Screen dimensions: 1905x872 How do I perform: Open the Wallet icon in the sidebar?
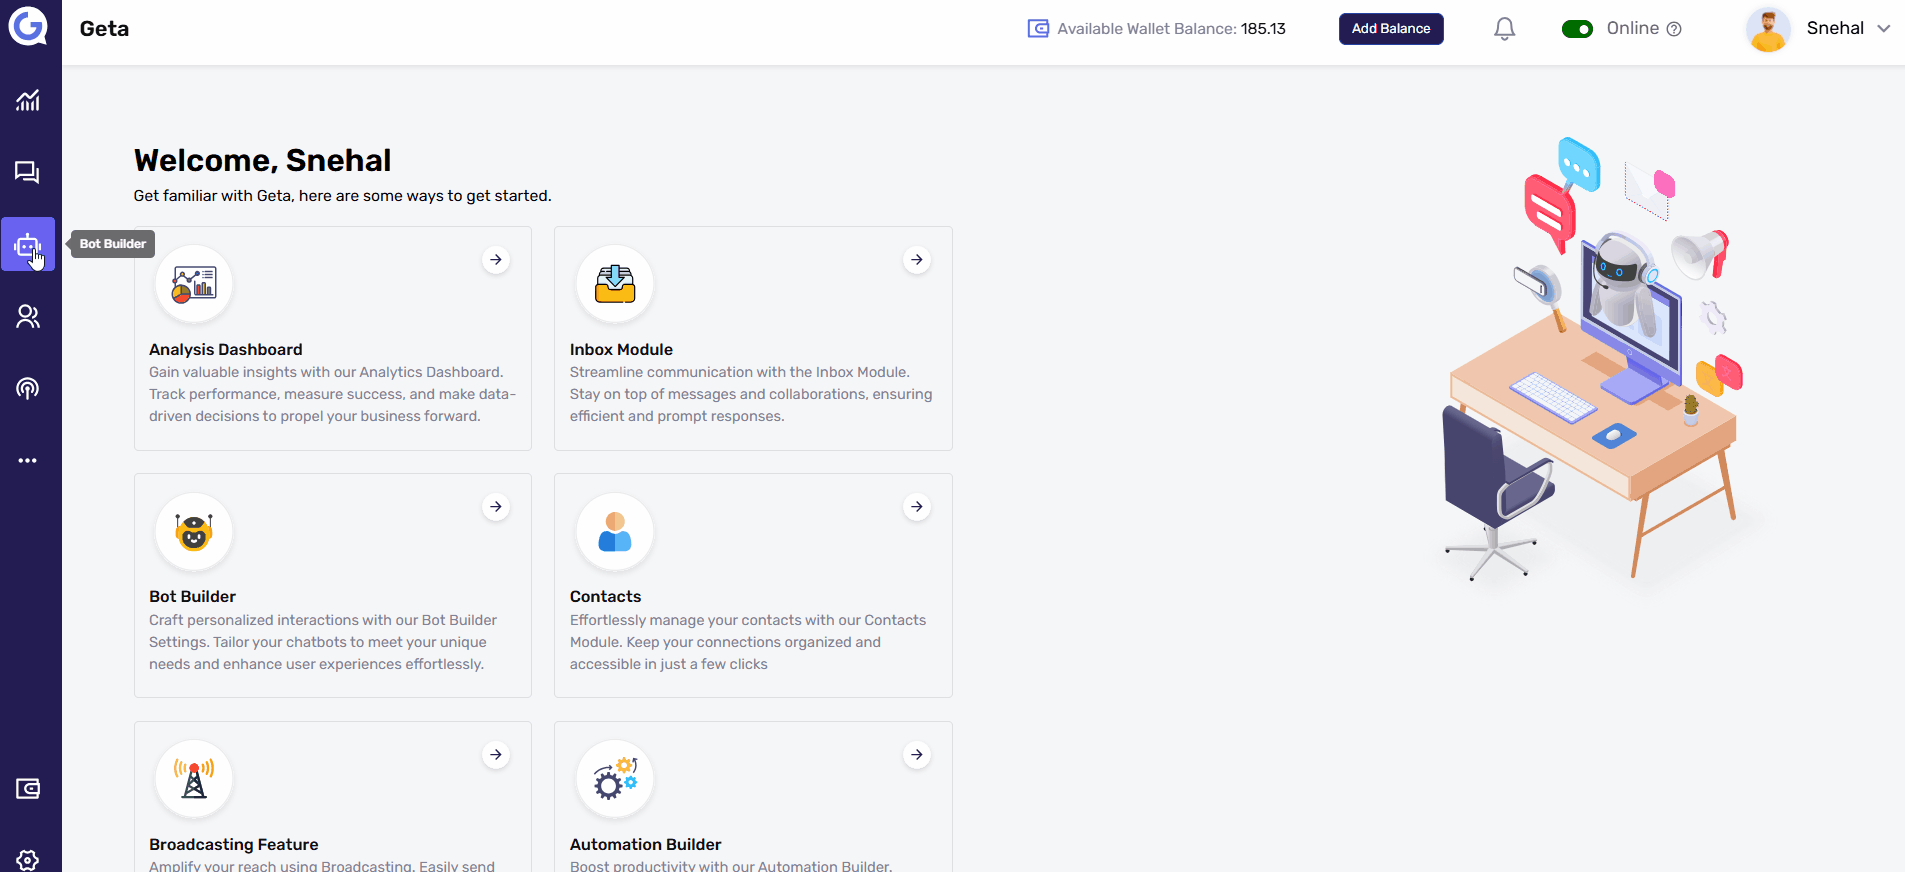click(28, 789)
